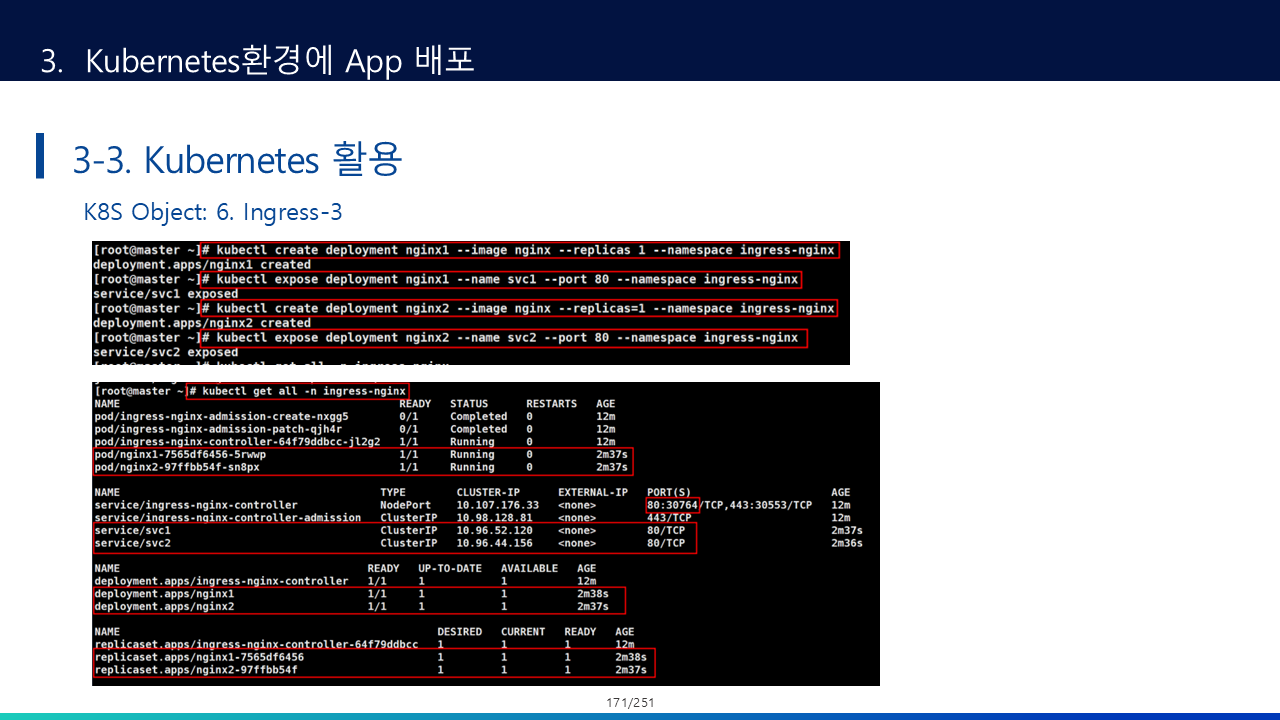Click the "kubectl expose deployment nginx1" command
Viewport: 1280px width, 720px height.
[501, 279]
